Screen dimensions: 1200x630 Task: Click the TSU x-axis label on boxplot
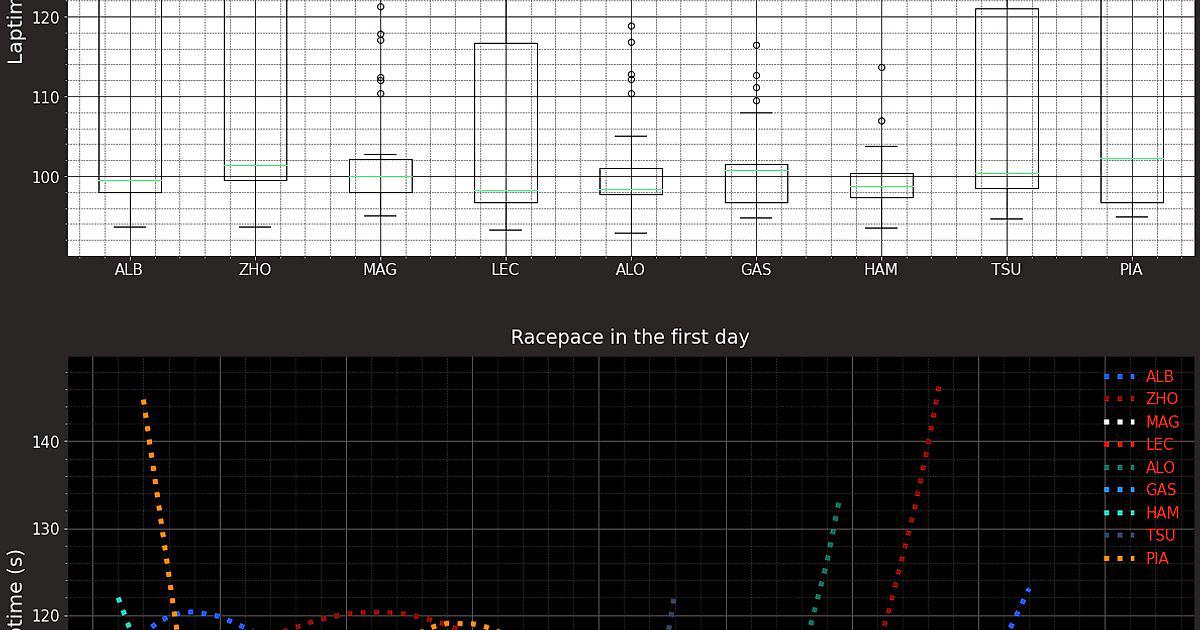pos(1006,270)
